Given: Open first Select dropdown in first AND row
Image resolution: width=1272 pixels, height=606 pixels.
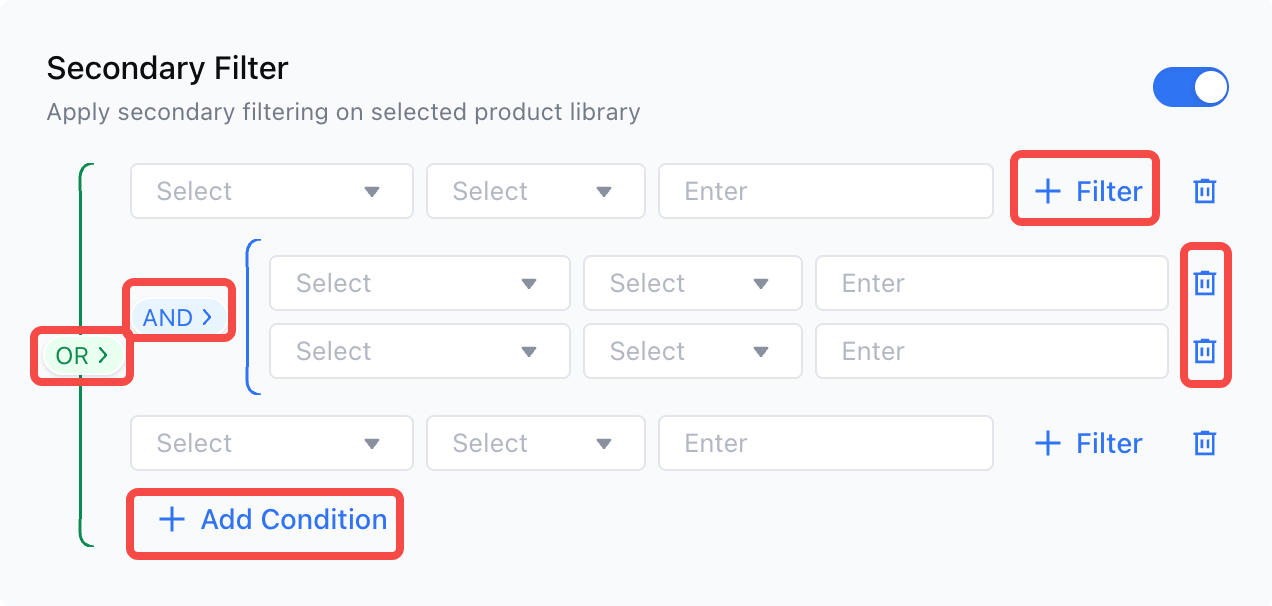Looking at the screenshot, I should click(420, 283).
